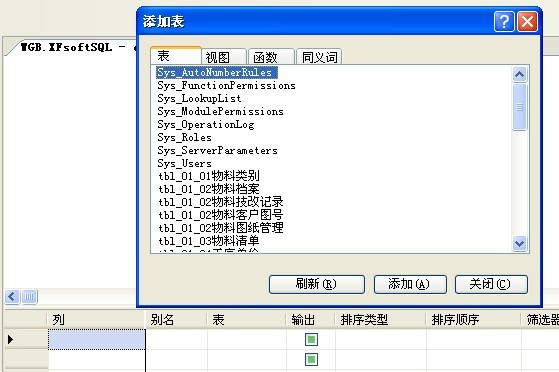Viewport: 559px width, 372px height.
Task: Click the 列 column header
Action: tap(96, 320)
